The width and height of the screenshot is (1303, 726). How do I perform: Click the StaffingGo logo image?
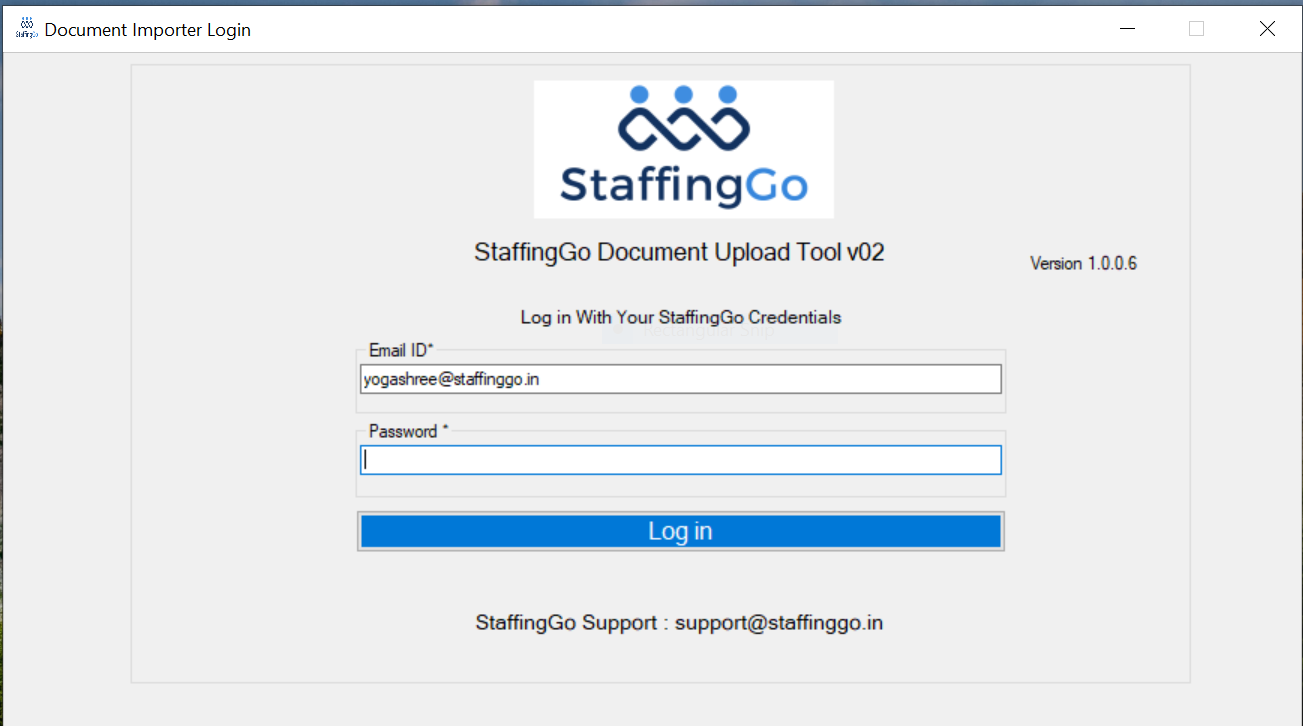[684, 149]
